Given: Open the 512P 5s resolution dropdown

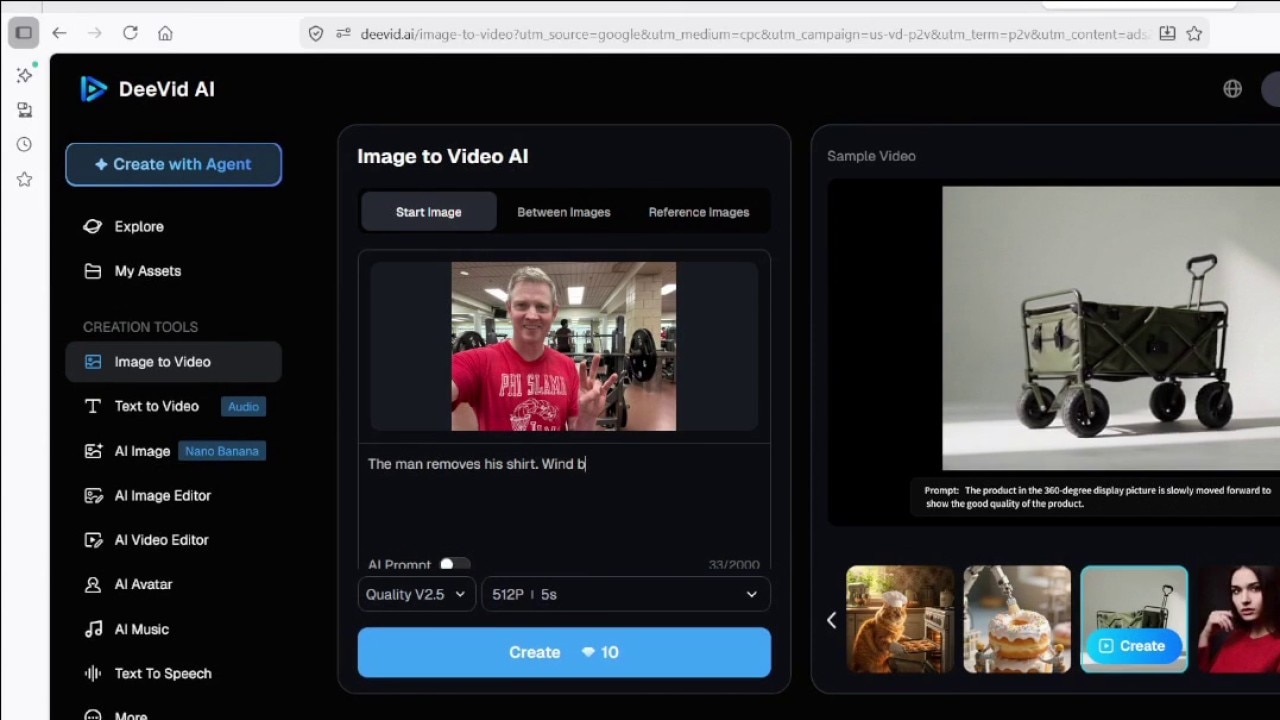Looking at the screenshot, I should pos(625,594).
